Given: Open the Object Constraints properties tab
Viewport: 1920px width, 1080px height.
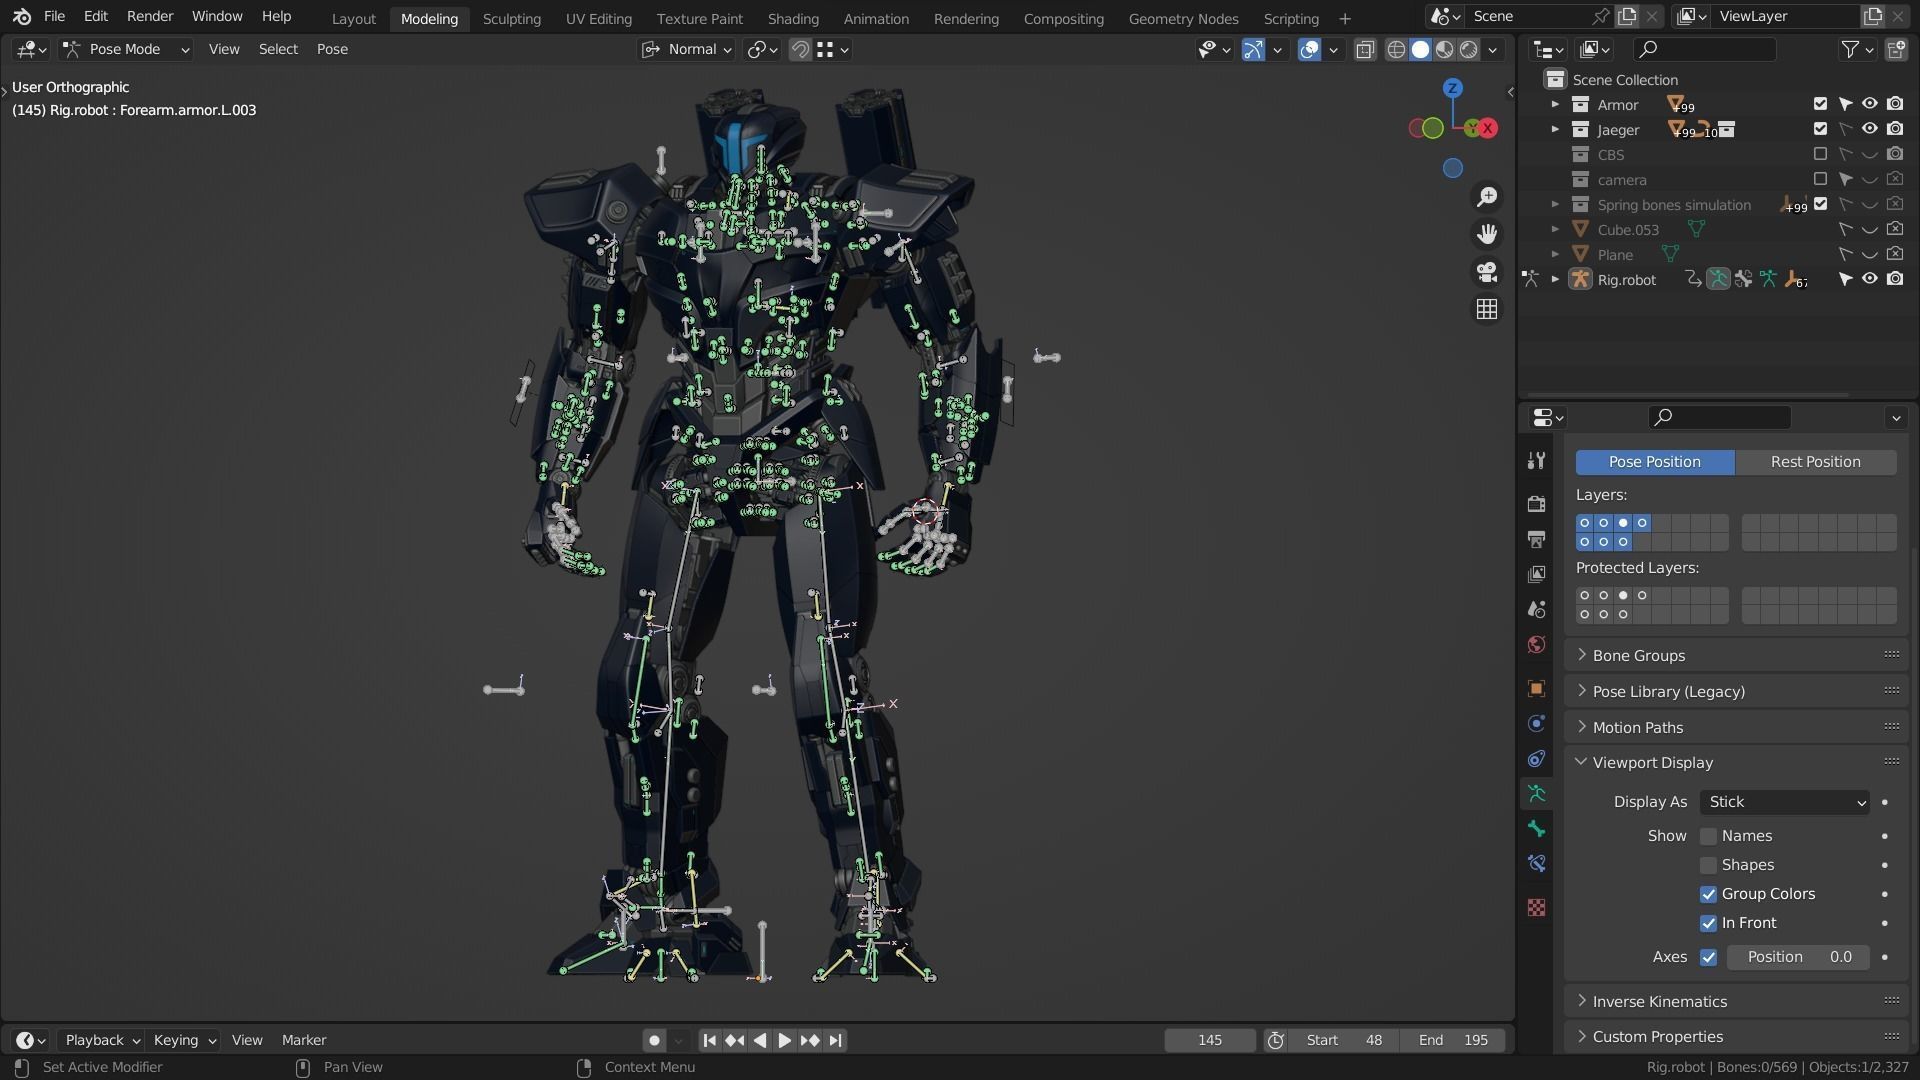Looking at the screenshot, I should pyautogui.click(x=1536, y=758).
